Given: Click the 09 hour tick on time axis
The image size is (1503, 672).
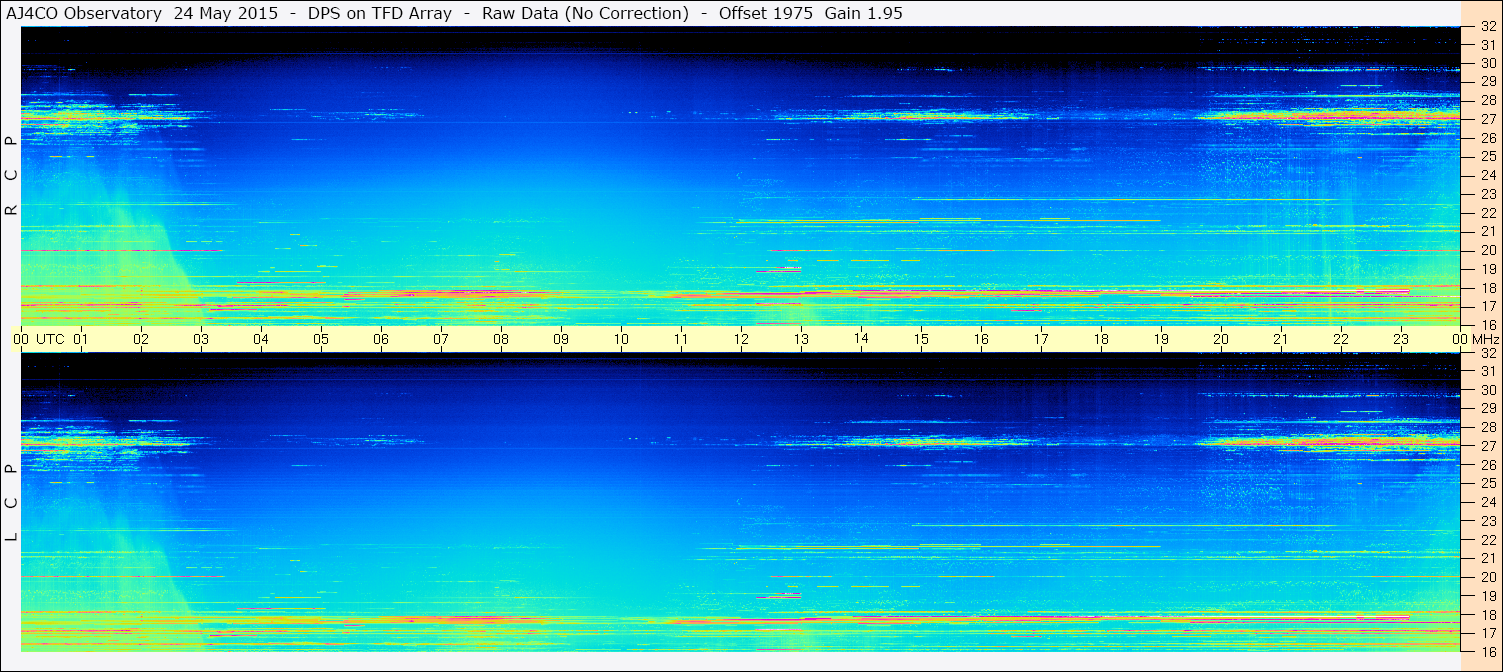Looking at the screenshot, I should [561, 339].
